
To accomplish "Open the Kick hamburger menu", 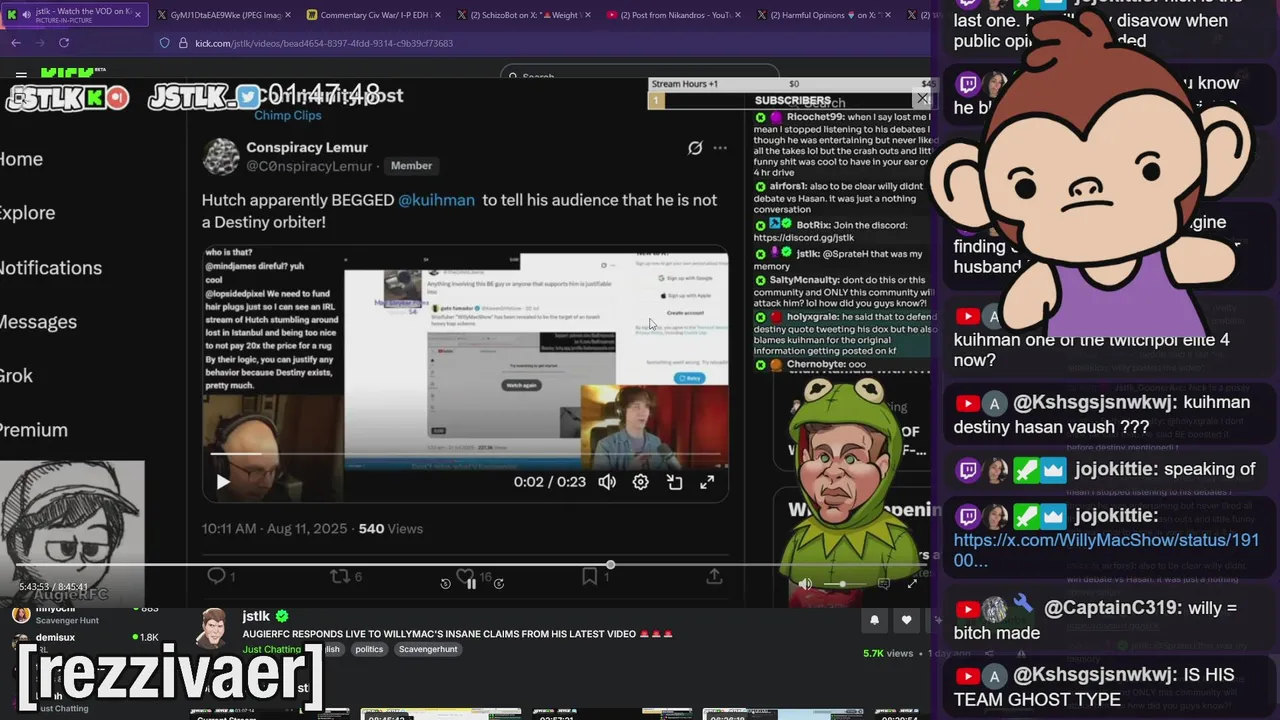I will pyautogui.click(x=21, y=75).
